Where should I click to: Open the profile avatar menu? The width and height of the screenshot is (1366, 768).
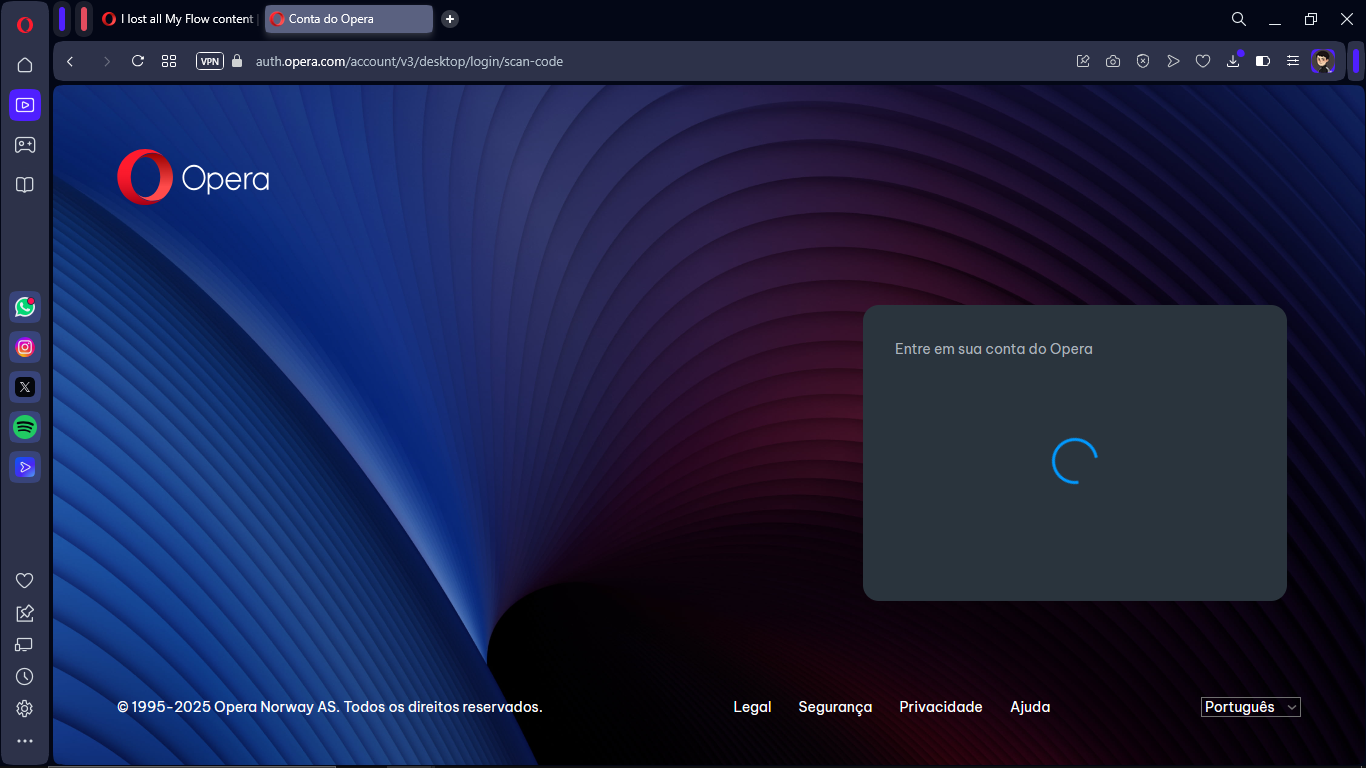(1323, 61)
